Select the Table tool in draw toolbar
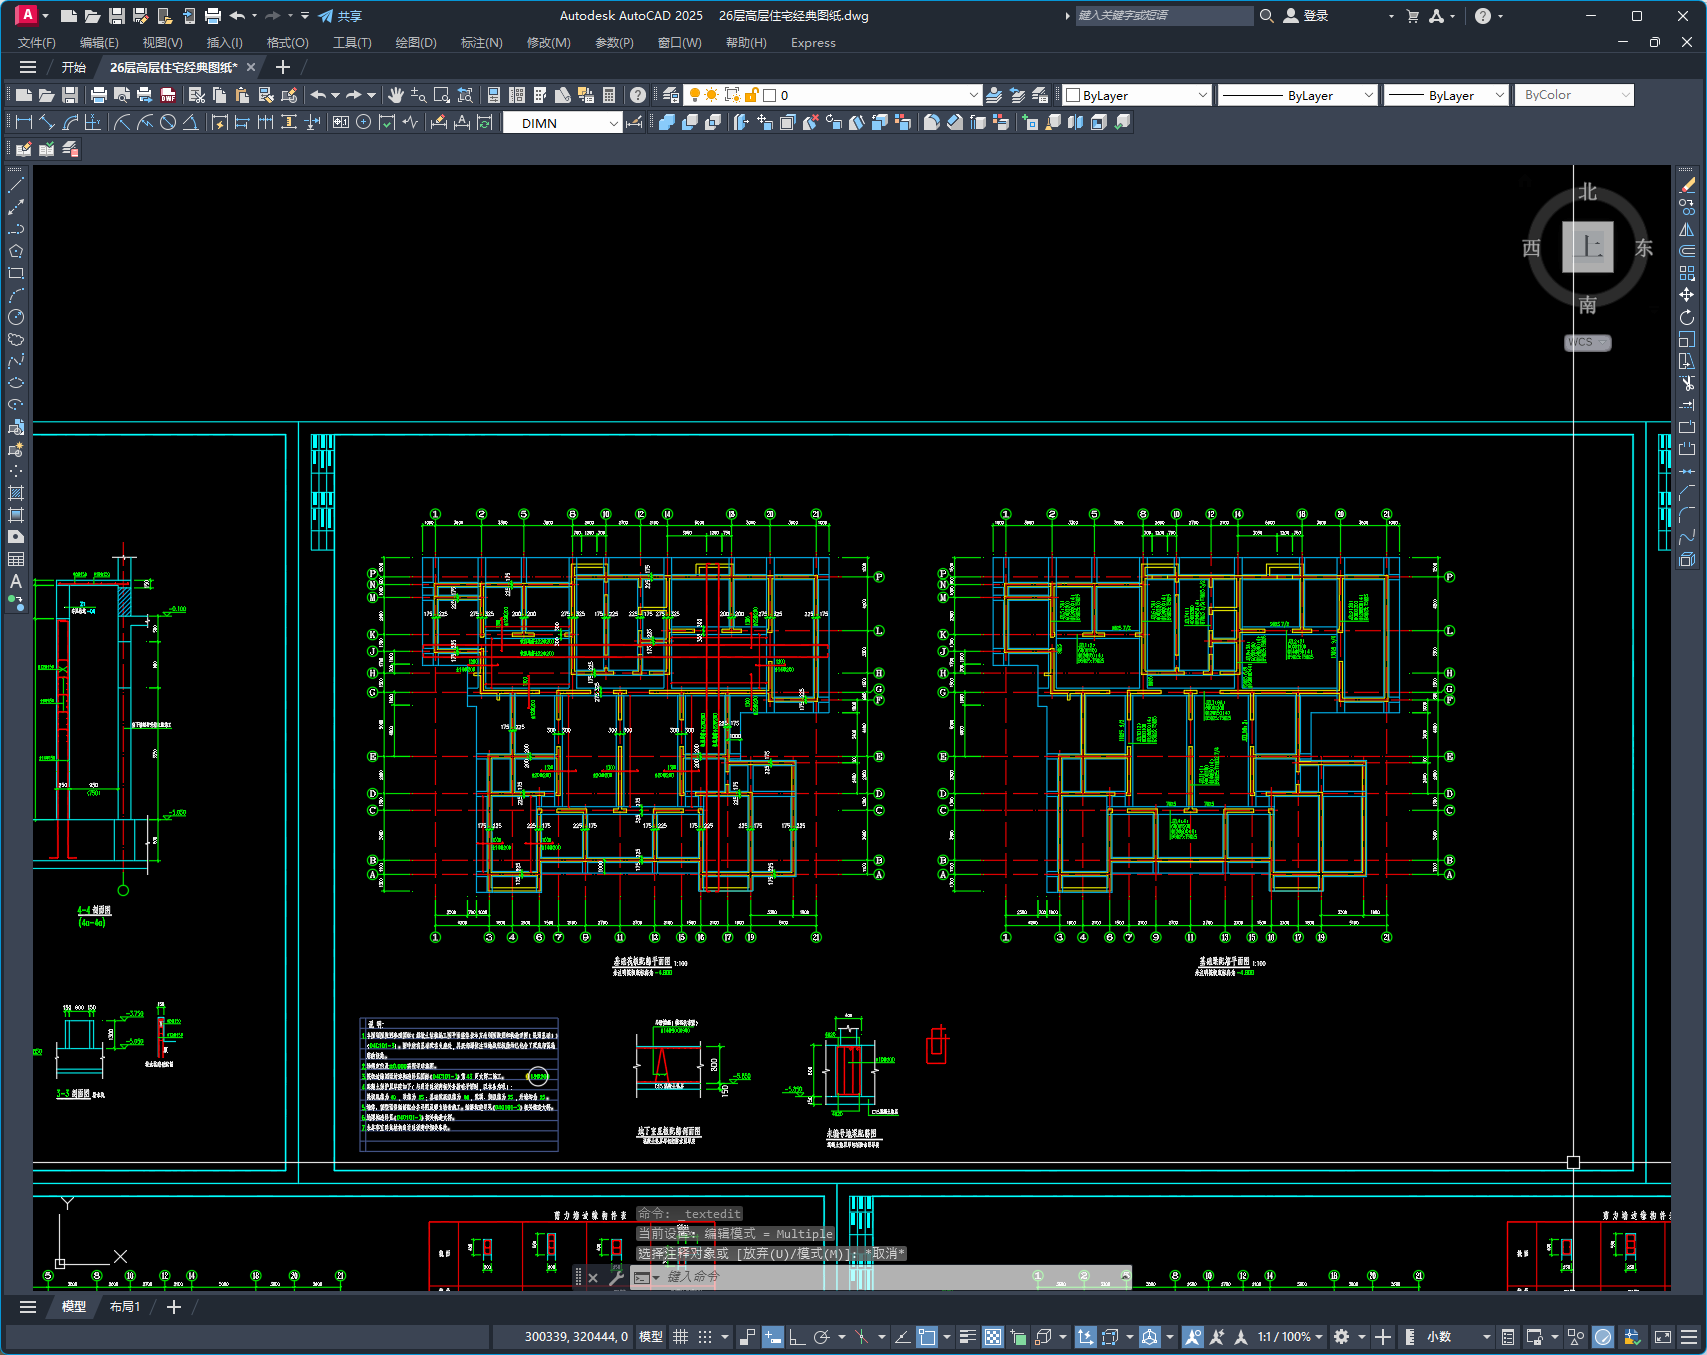Screen dimensions: 1707x1355 point(16,559)
